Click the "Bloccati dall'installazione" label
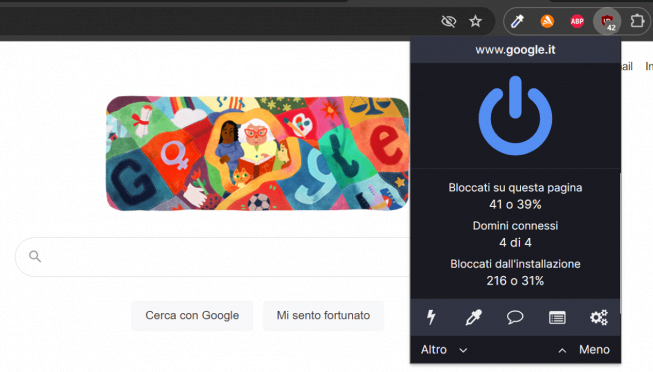 pyautogui.click(x=515, y=264)
